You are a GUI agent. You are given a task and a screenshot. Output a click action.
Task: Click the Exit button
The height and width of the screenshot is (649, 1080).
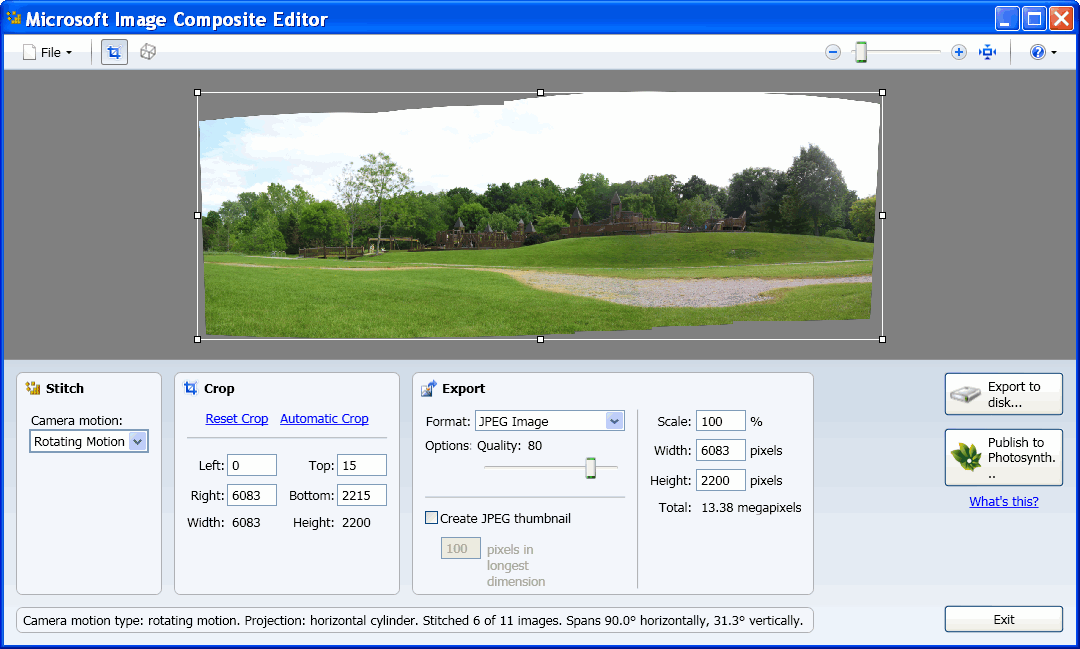tap(1004, 619)
